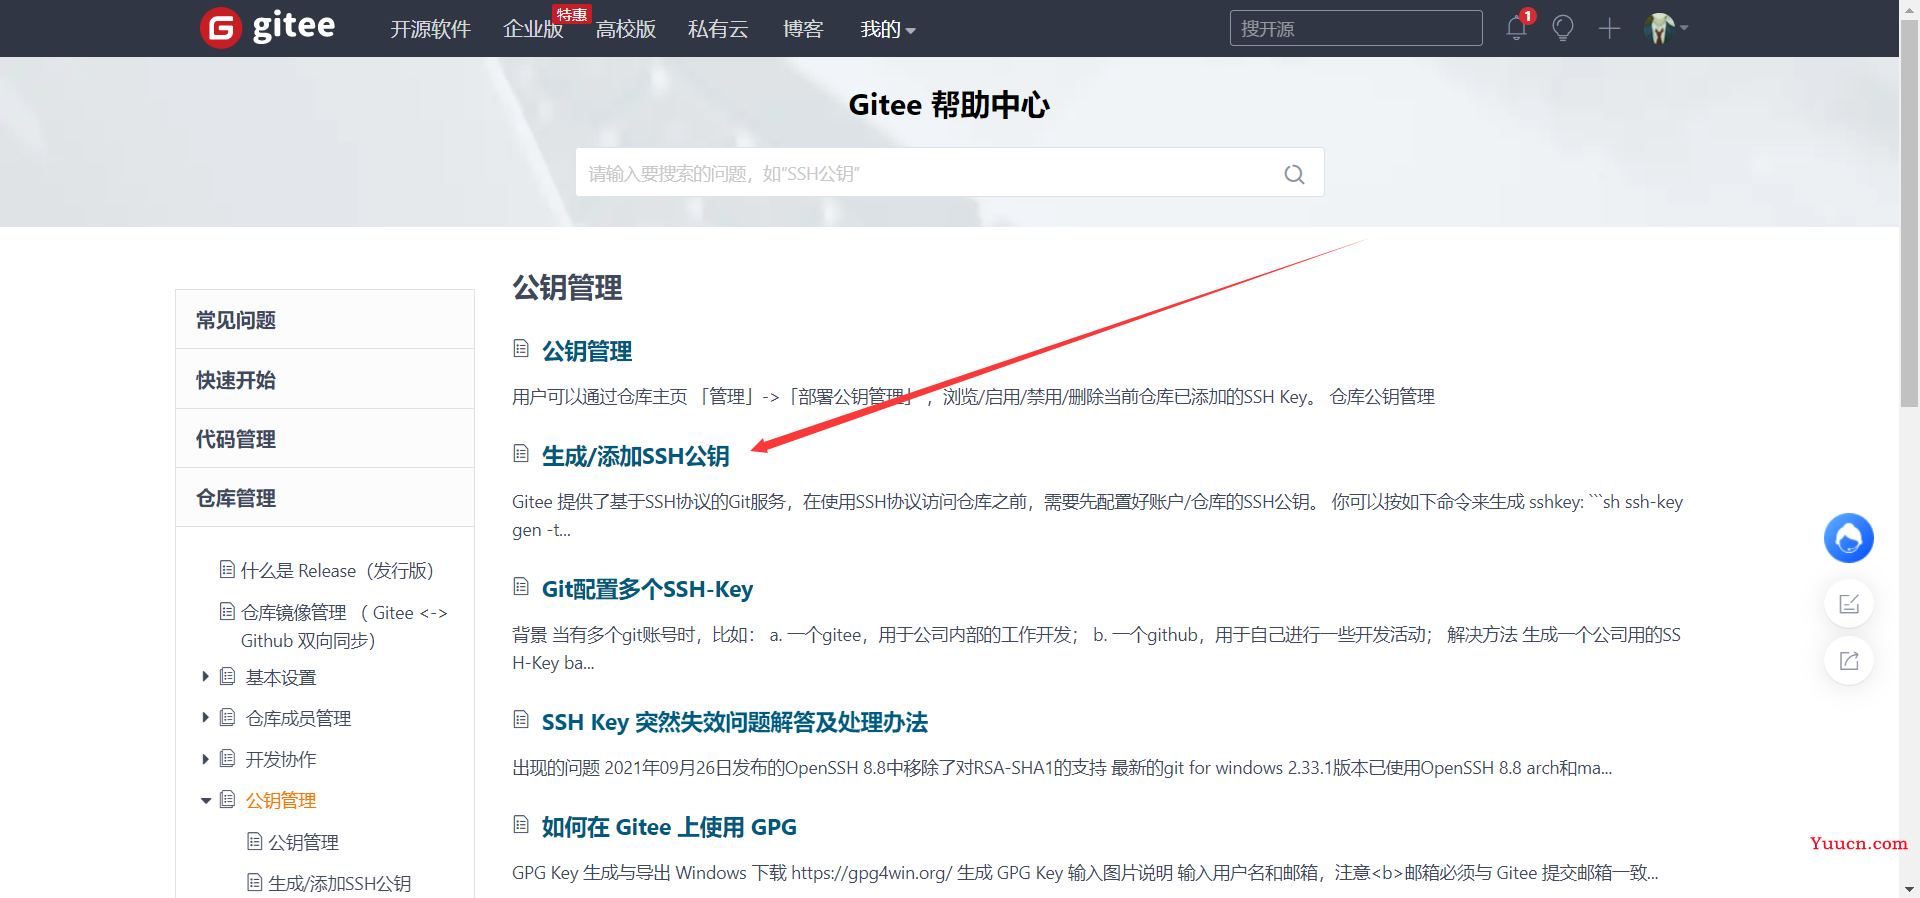Click document icon beside 如何在 Gitee 上使用 GPG
The height and width of the screenshot is (898, 1920).
pyautogui.click(x=521, y=825)
